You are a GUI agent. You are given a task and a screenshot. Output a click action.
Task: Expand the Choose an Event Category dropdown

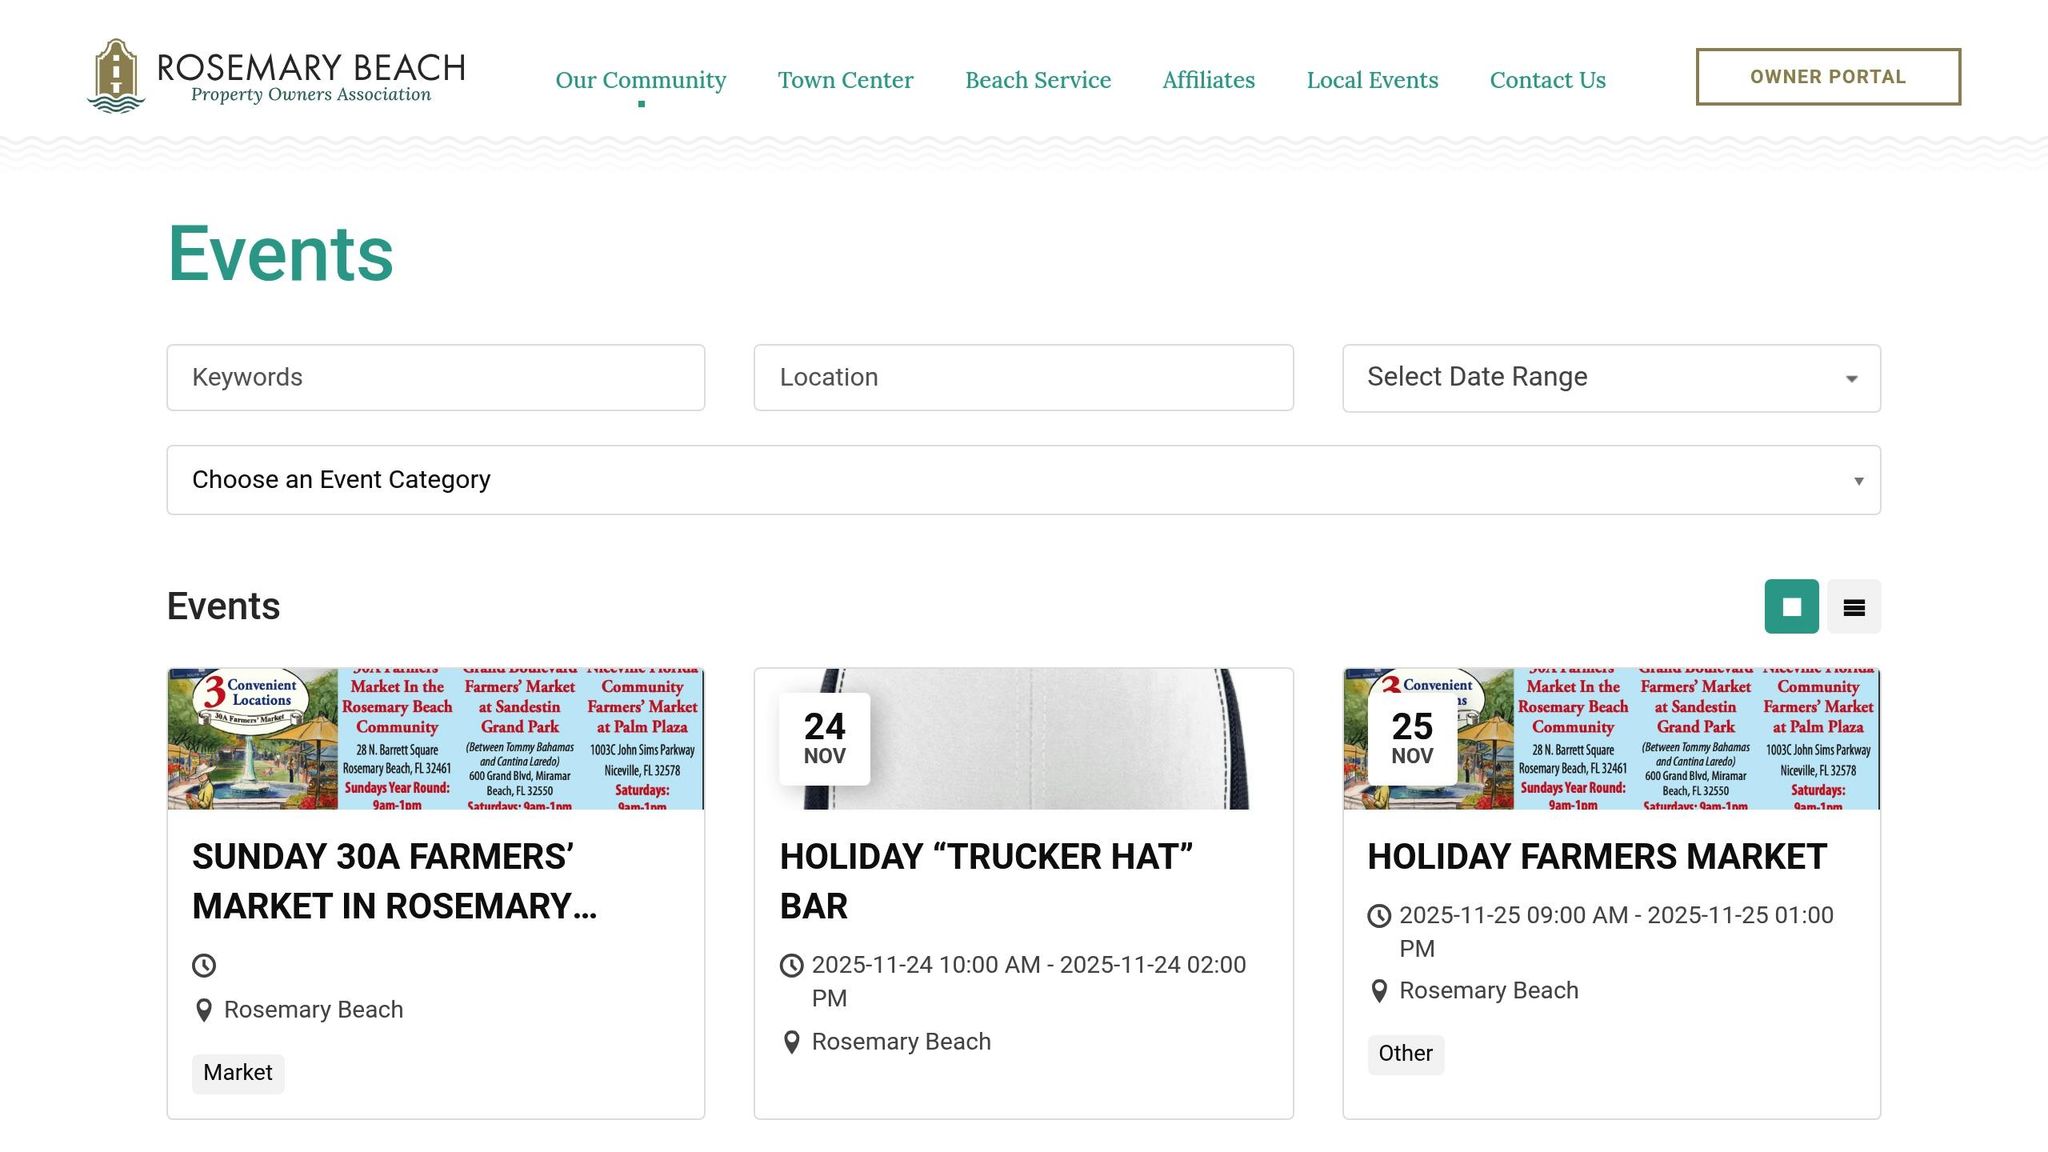[x=1022, y=480]
